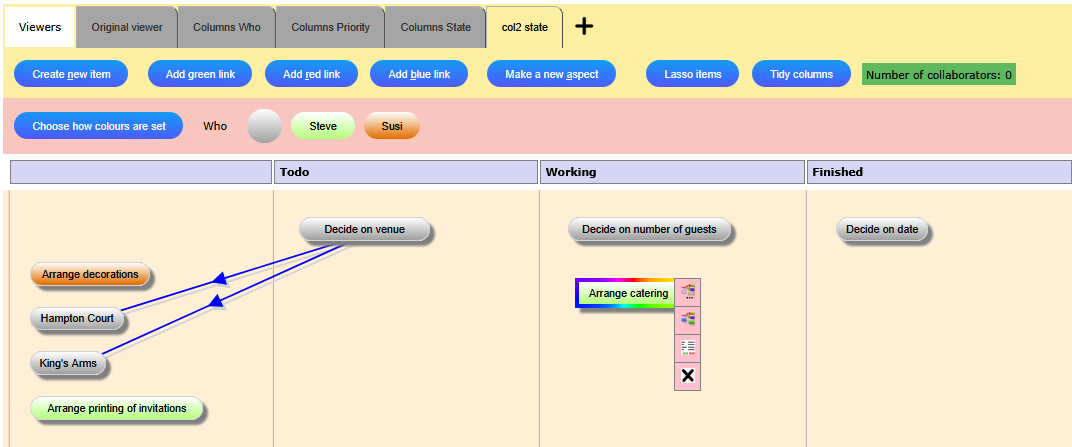Switch to the Original viewer tab
The height and width of the screenshot is (447, 1072).
127,27
